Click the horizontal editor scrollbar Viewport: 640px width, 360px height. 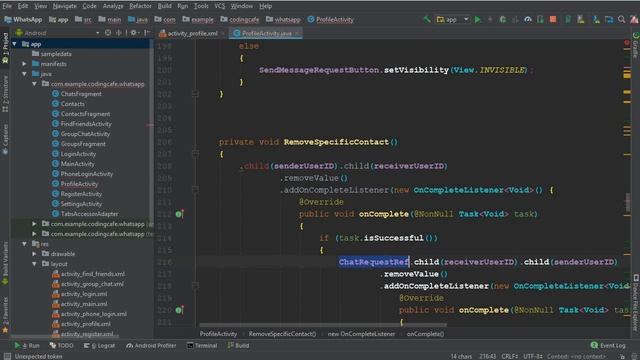[x=323, y=325]
